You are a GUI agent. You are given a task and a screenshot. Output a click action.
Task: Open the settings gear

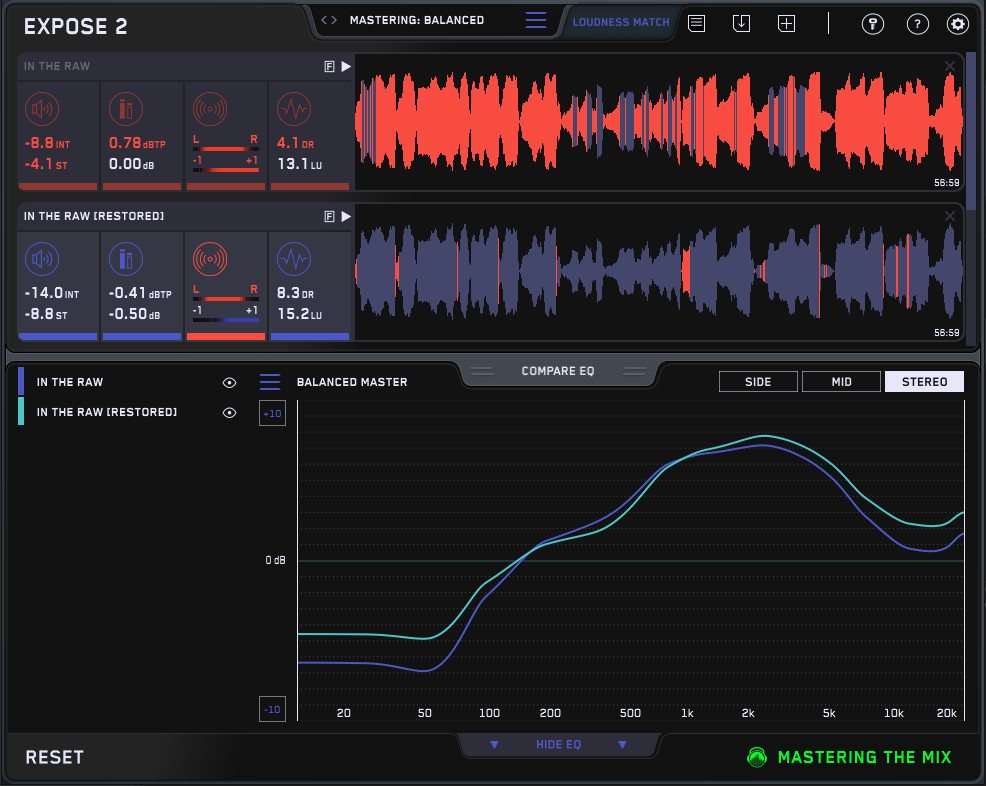(x=957, y=24)
